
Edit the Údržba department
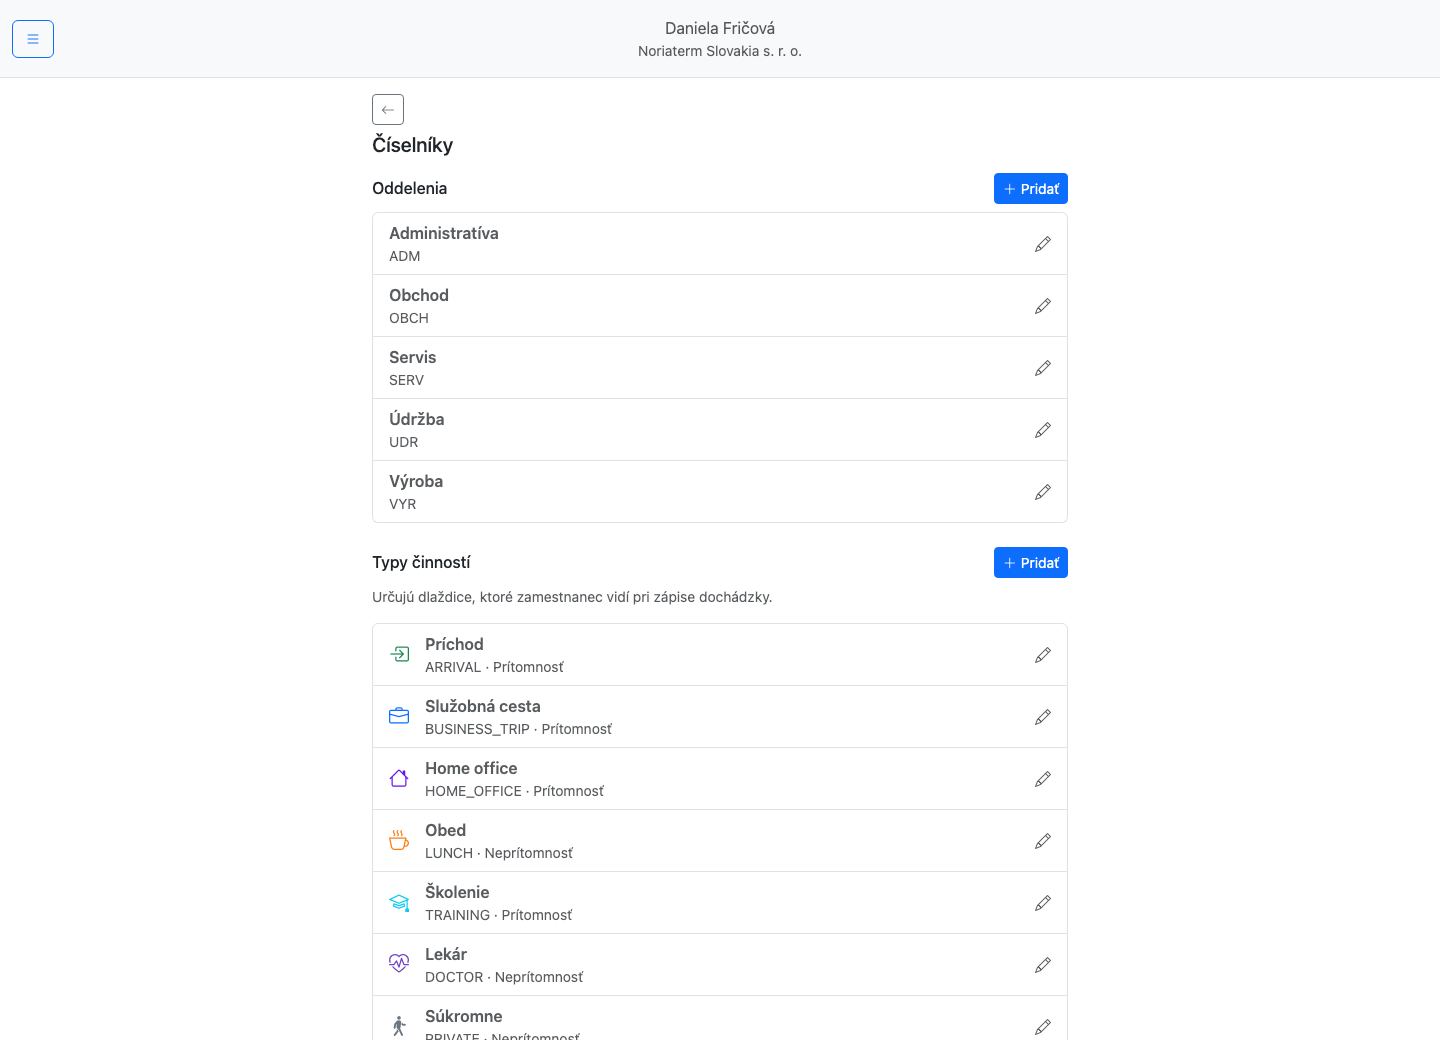coord(1043,430)
